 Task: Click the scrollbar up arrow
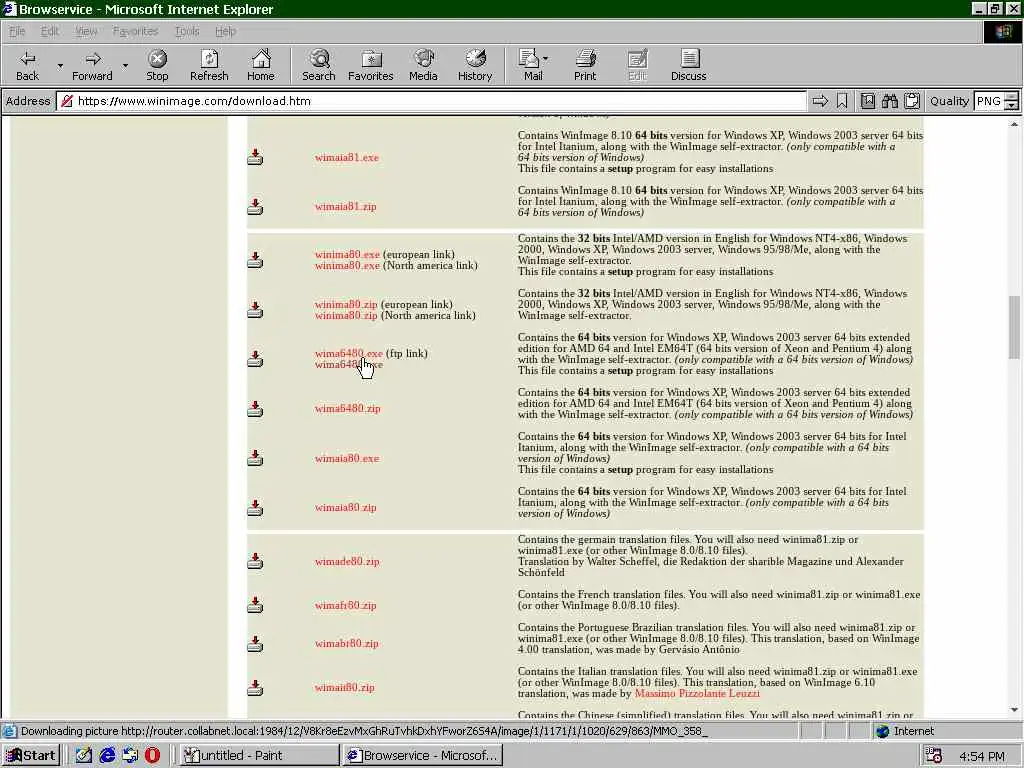[1014, 123]
